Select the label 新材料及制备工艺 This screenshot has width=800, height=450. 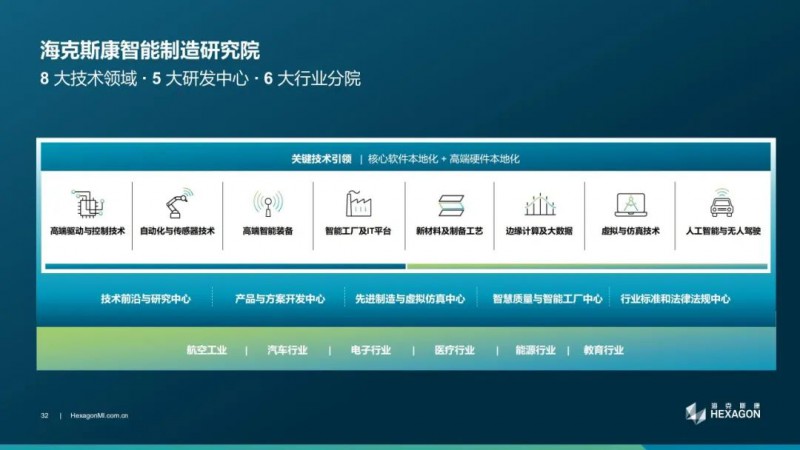pos(449,231)
